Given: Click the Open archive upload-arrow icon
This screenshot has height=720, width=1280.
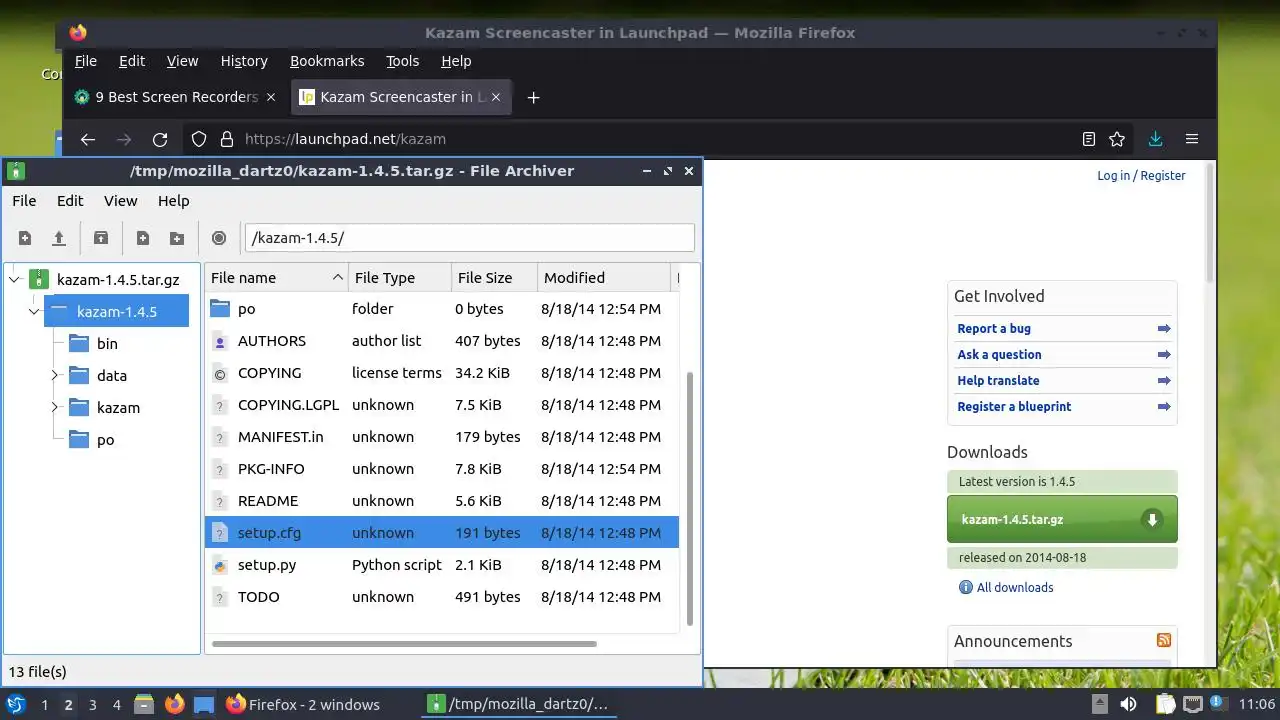Looking at the screenshot, I should click(59, 238).
